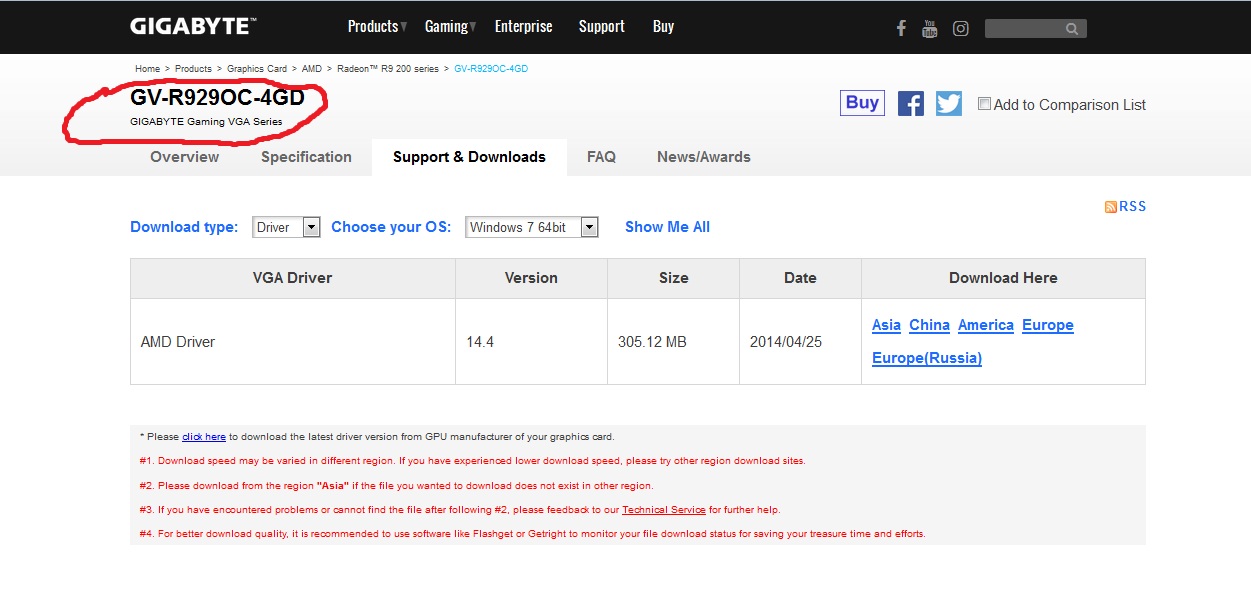Open Gigabyte's Facebook page in header
This screenshot has width=1251, height=609.
pyautogui.click(x=901, y=28)
